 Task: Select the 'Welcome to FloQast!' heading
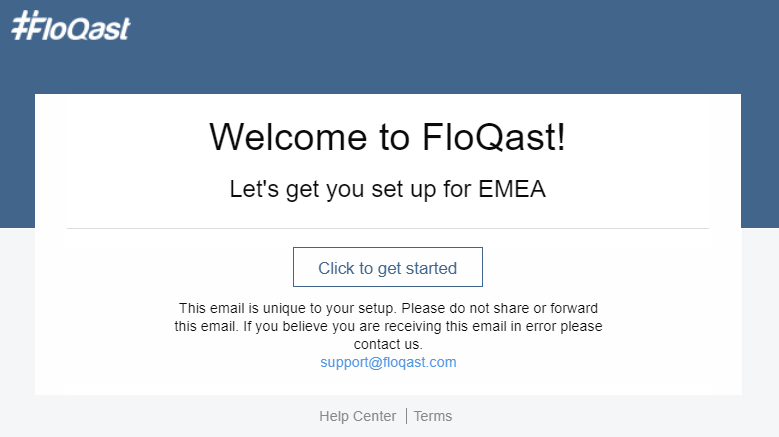(388, 137)
